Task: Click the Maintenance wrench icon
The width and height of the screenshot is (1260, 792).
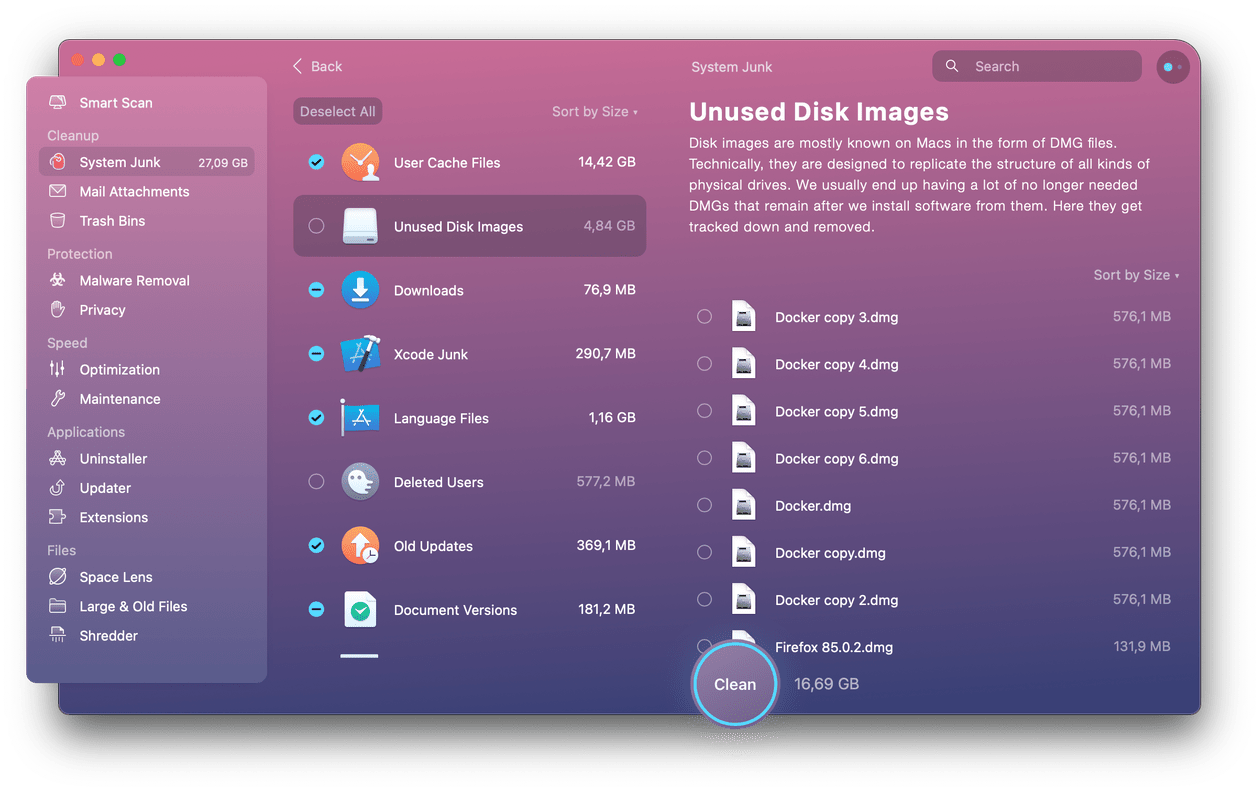Action: coord(58,399)
